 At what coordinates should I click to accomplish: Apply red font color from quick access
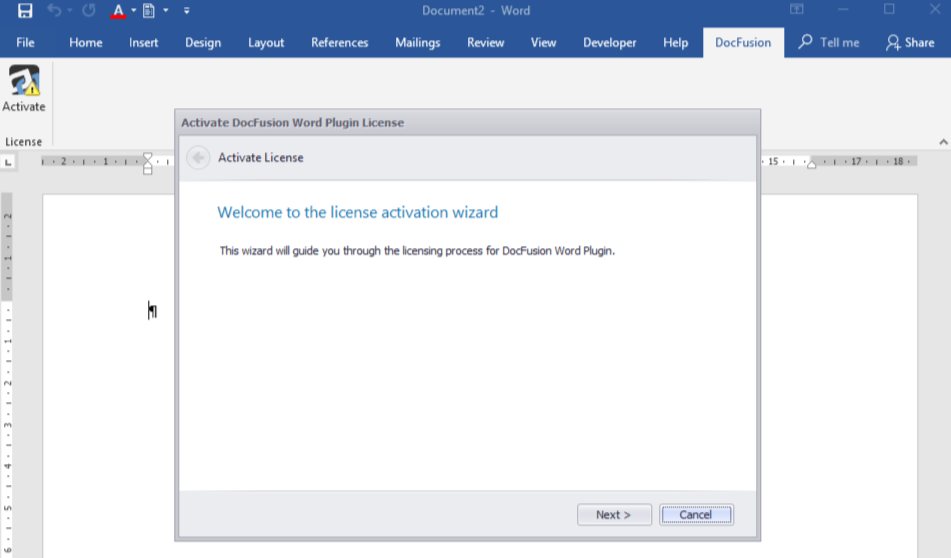118,10
